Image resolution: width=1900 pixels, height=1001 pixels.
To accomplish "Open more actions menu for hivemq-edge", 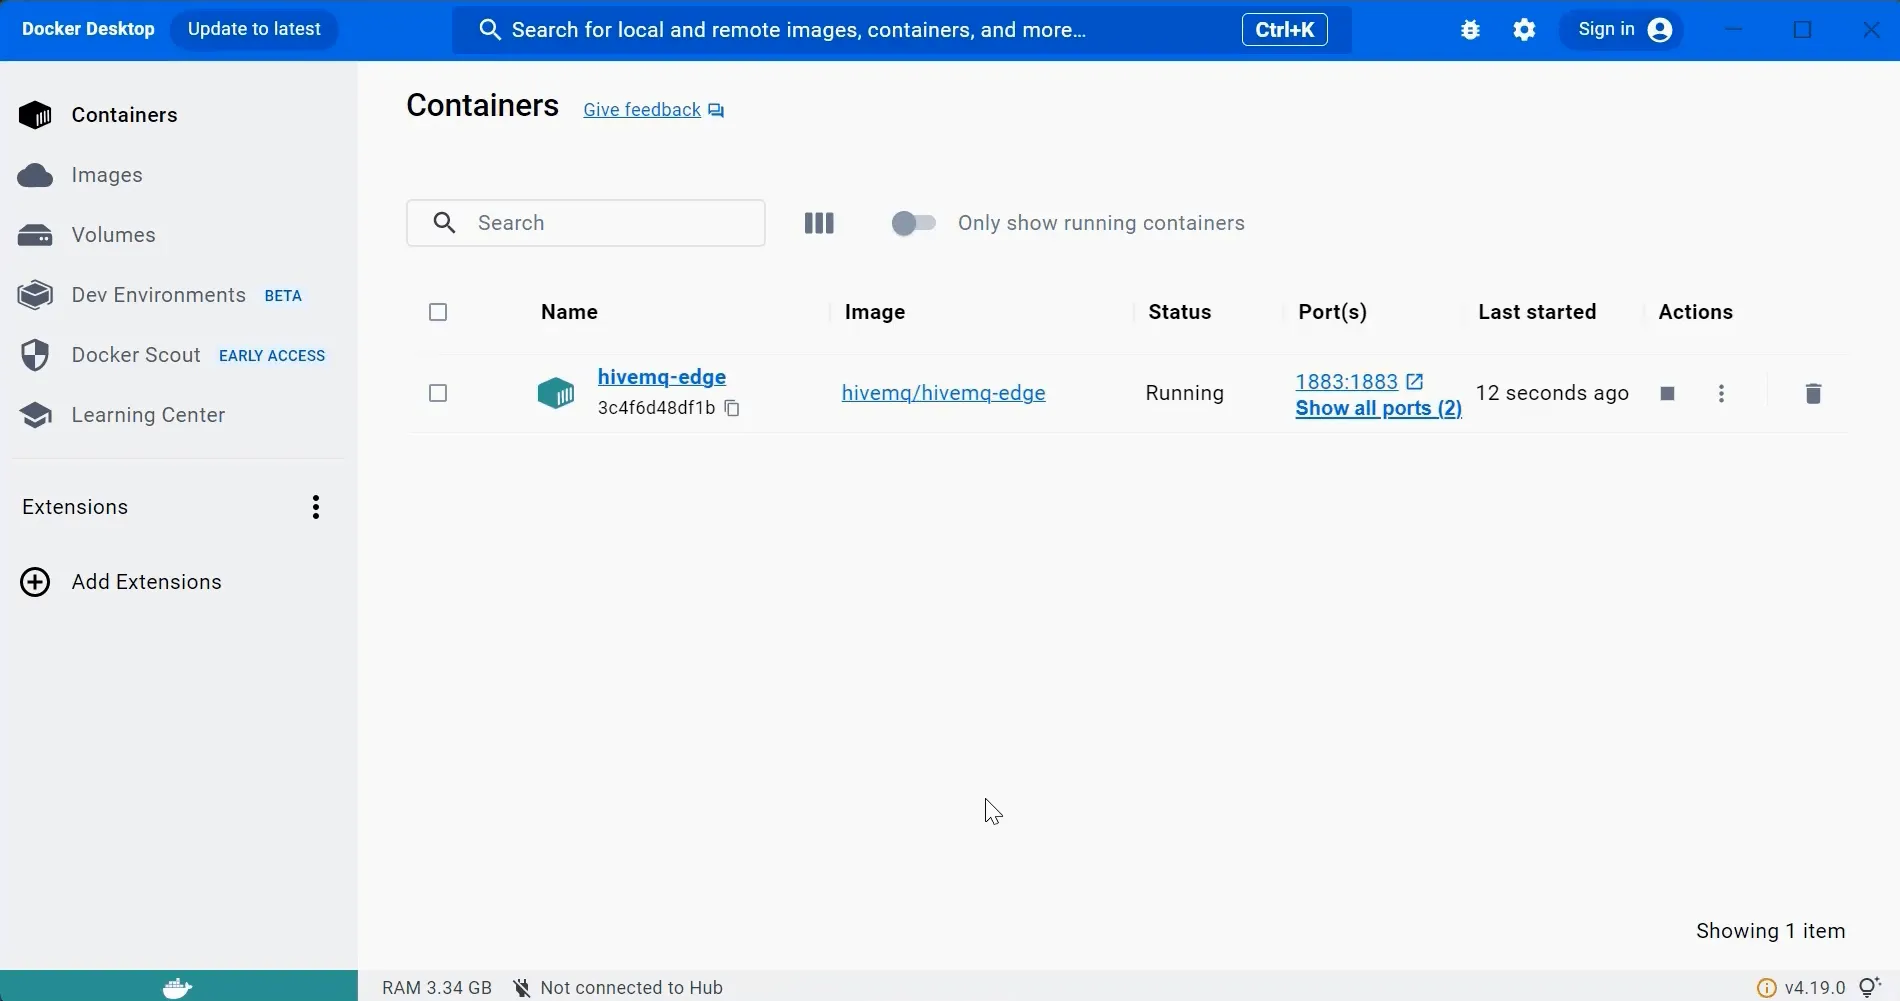I will point(1721,393).
